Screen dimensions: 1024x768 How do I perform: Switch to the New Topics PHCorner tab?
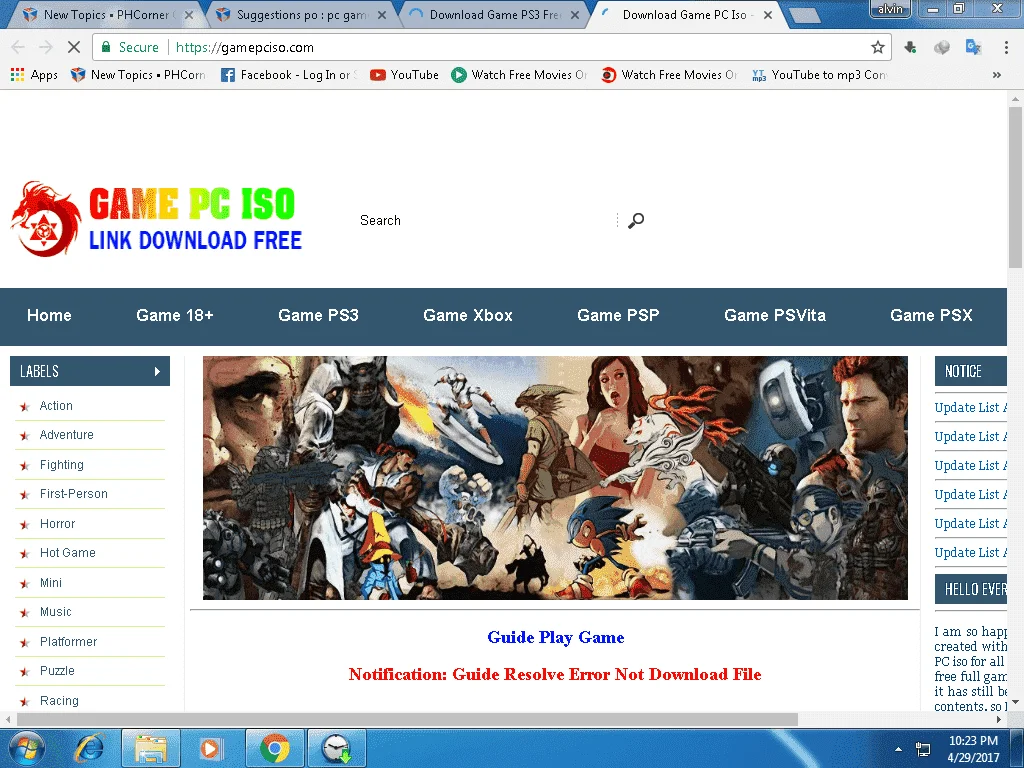coord(104,14)
